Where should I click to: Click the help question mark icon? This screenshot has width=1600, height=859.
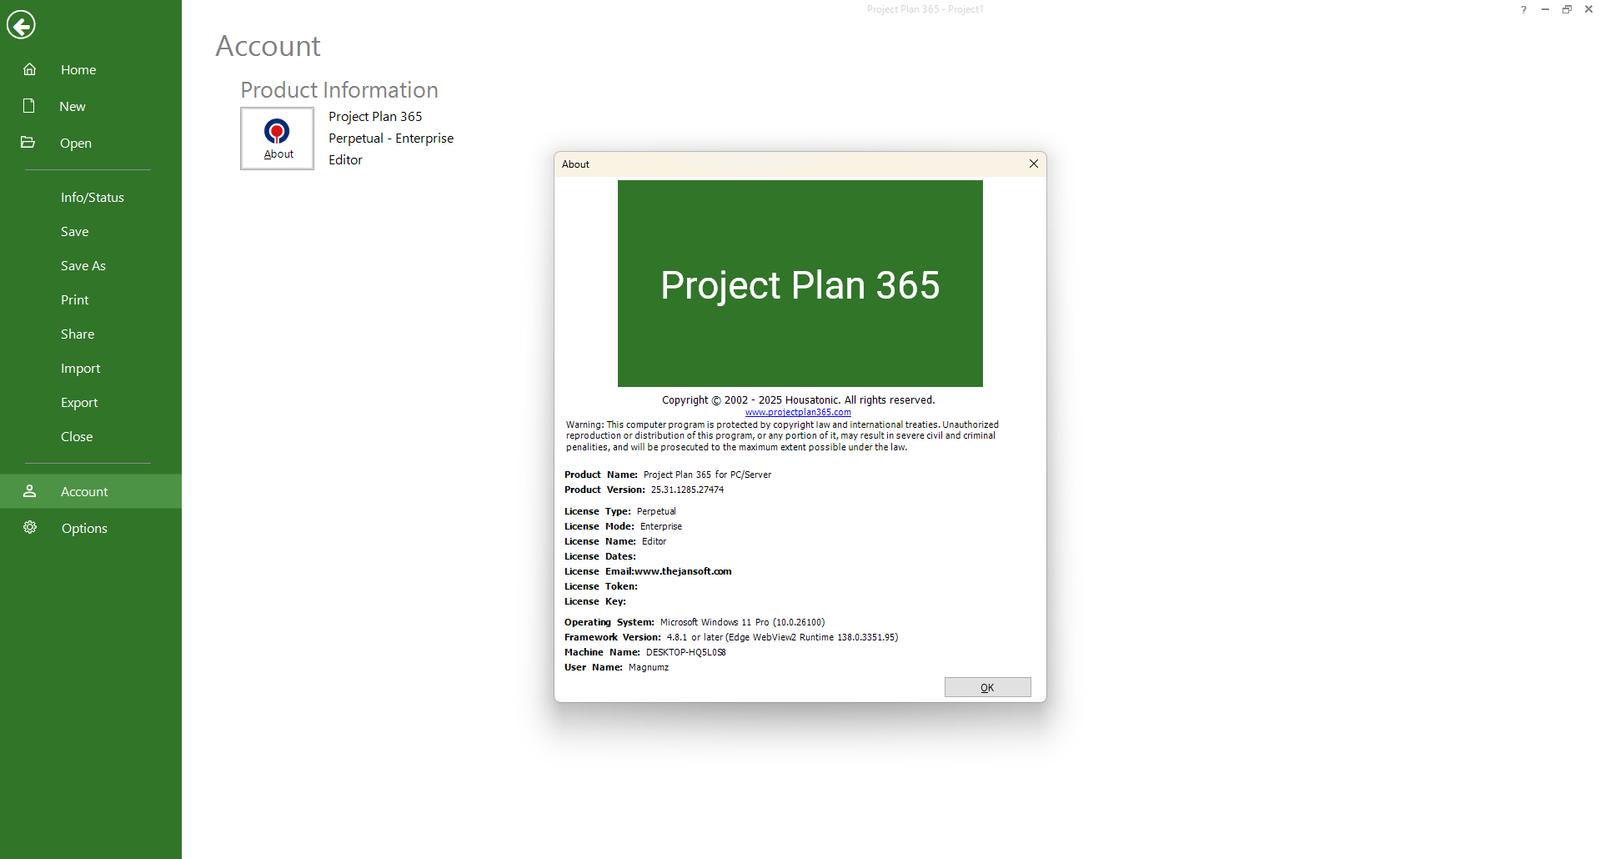[1523, 9]
